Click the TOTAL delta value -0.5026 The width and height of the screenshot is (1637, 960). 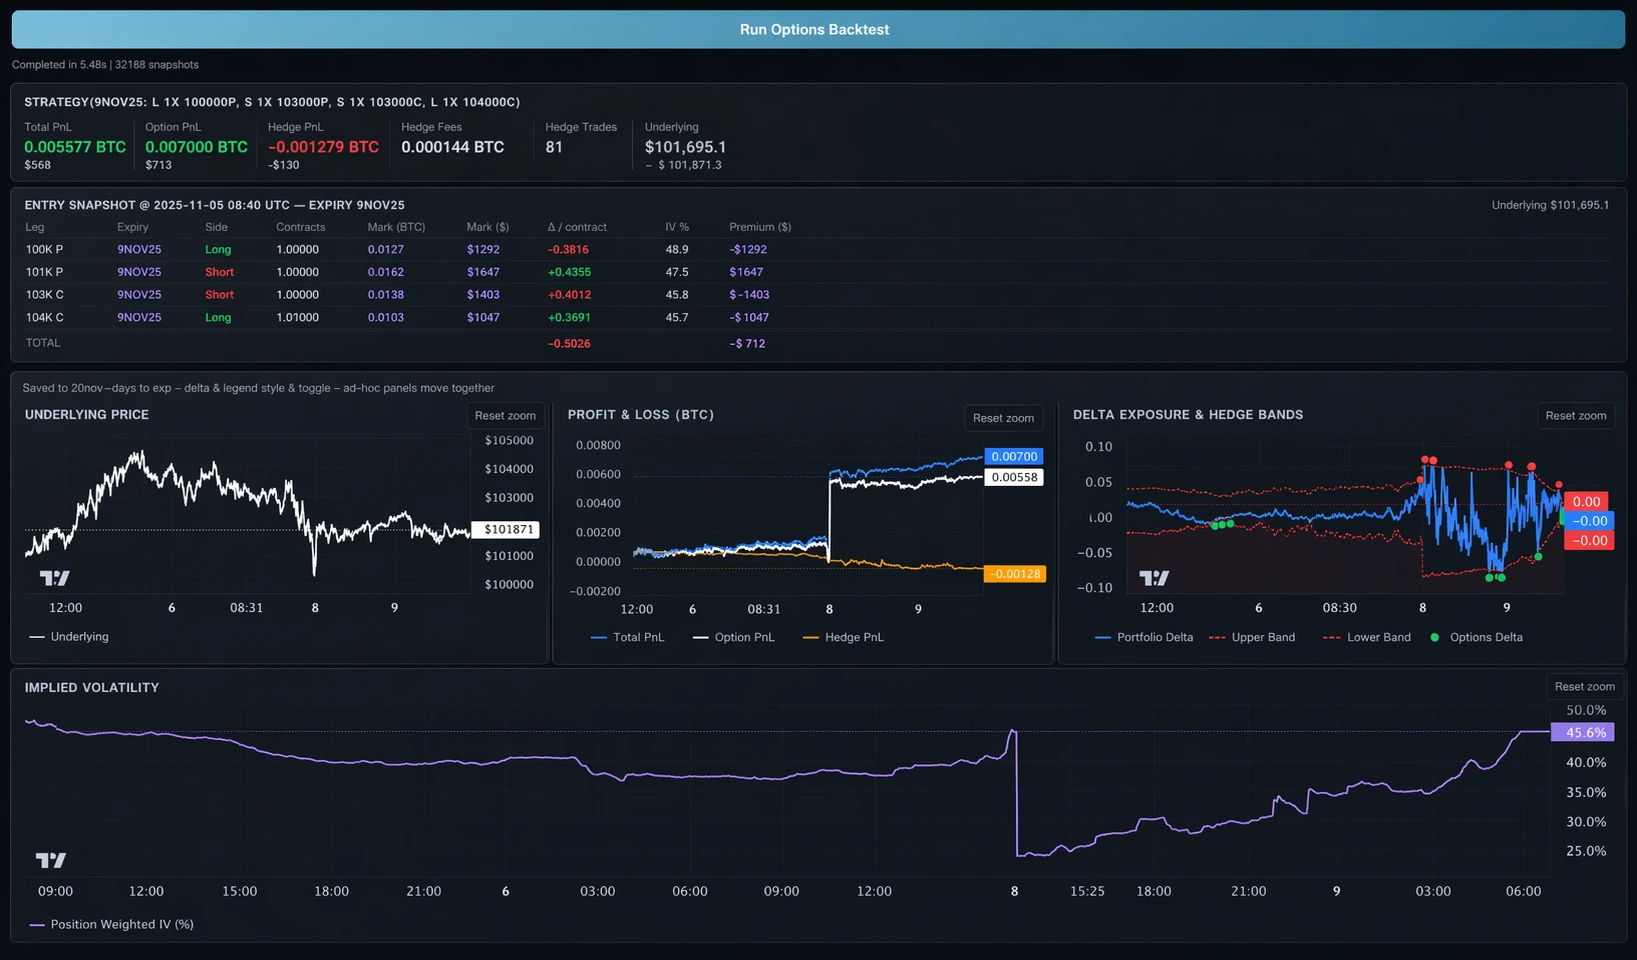pyautogui.click(x=569, y=344)
